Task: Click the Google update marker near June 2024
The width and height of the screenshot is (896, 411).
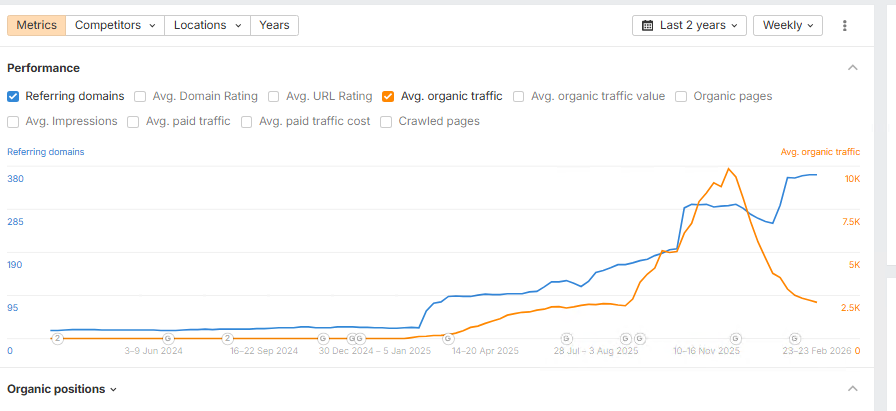Action: pyautogui.click(x=168, y=339)
